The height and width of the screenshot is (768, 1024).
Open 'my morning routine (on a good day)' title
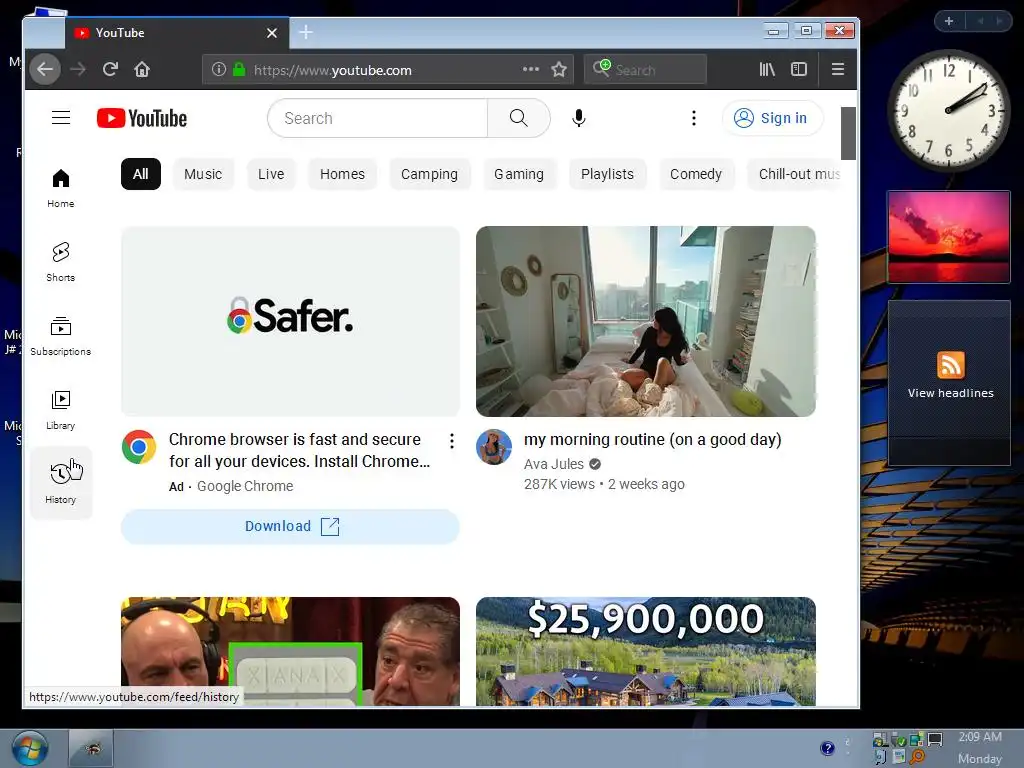pyautogui.click(x=652, y=440)
